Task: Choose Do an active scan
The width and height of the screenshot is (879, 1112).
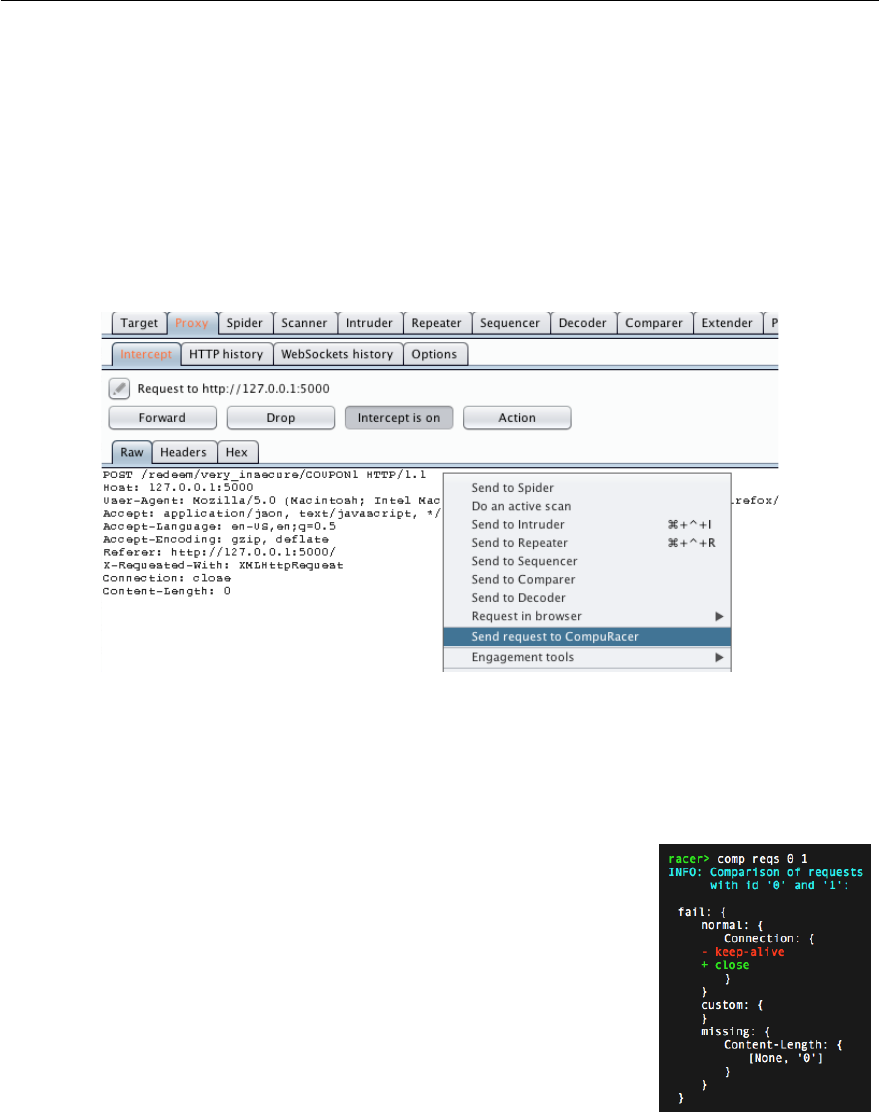Action: [587, 506]
